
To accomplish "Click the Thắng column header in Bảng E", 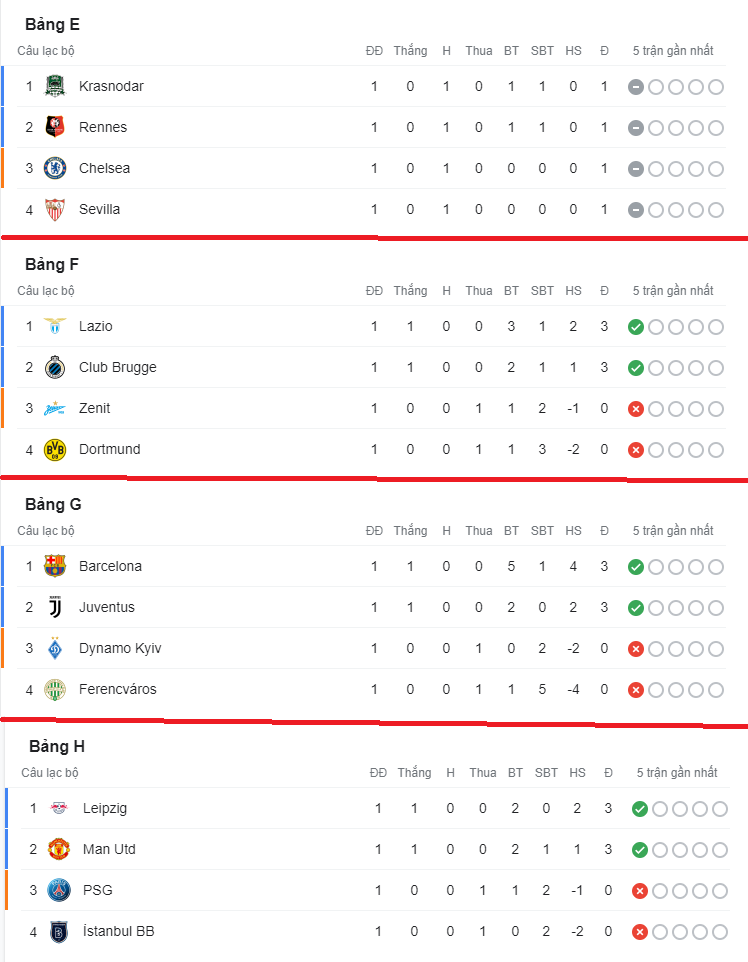I will point(411,51).
